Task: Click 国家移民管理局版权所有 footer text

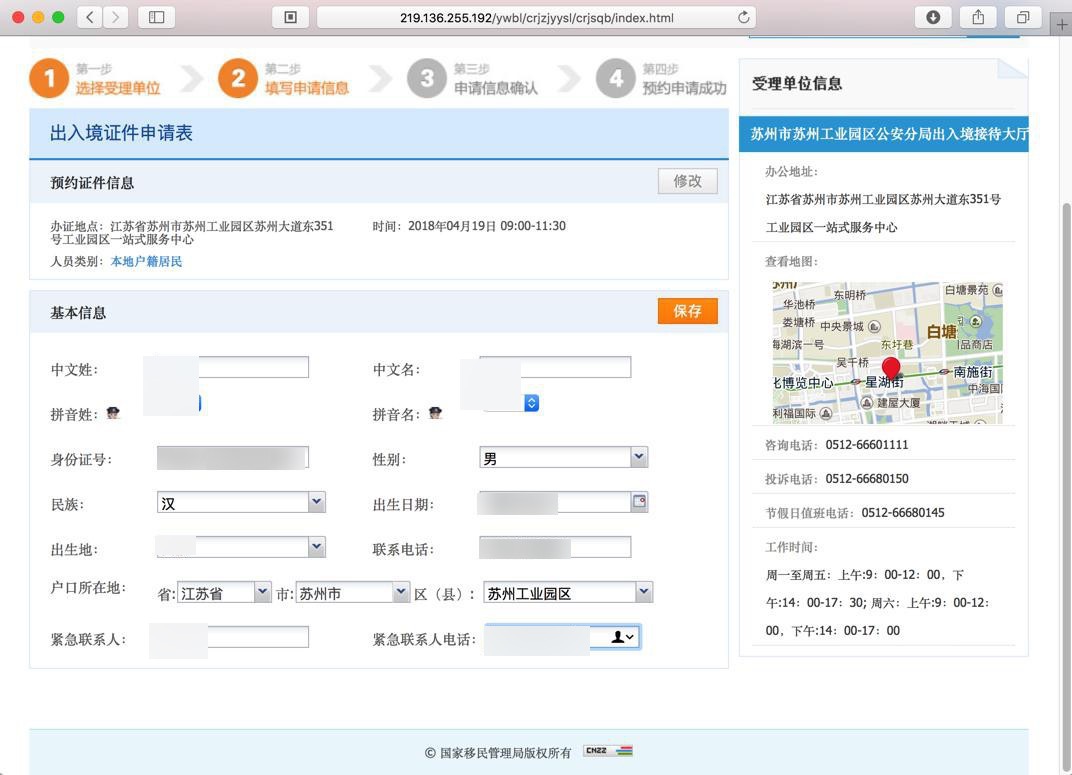Action: 498,753
